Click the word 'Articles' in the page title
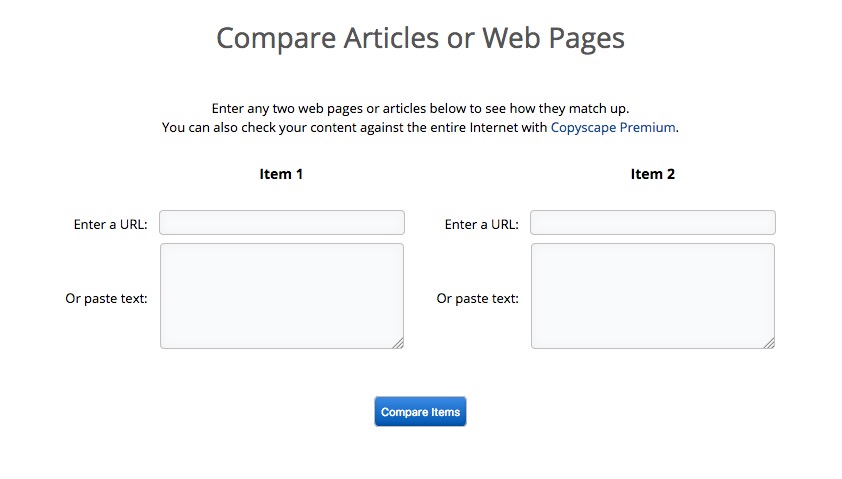This screenshot has height=479, width=842. (x=385, y=38)
